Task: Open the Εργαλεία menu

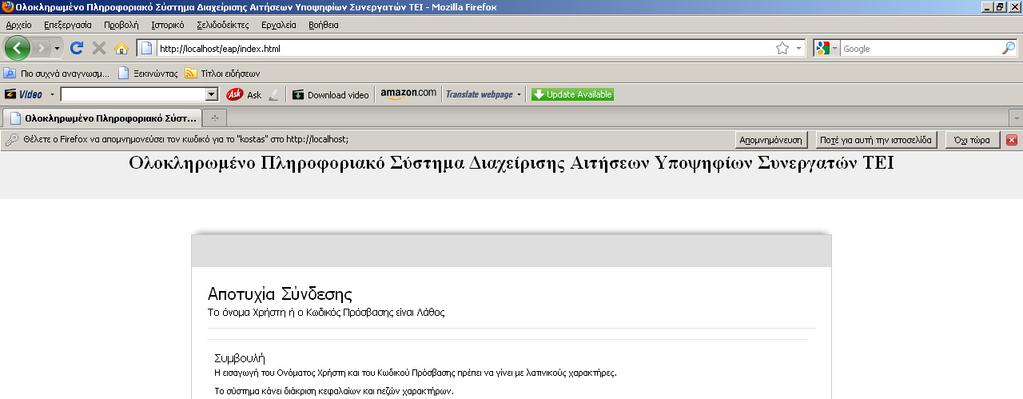Action: (x=279, y=25)
